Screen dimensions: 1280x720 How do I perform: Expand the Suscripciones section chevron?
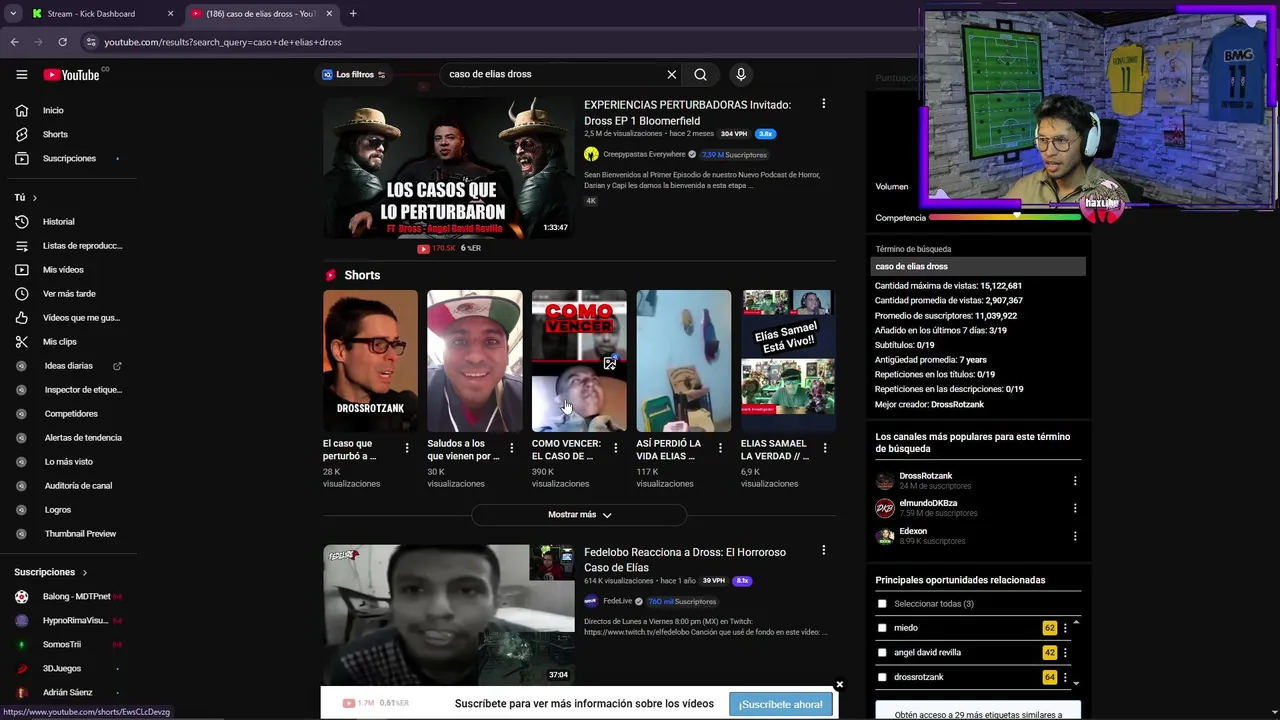tap(84, 572)
